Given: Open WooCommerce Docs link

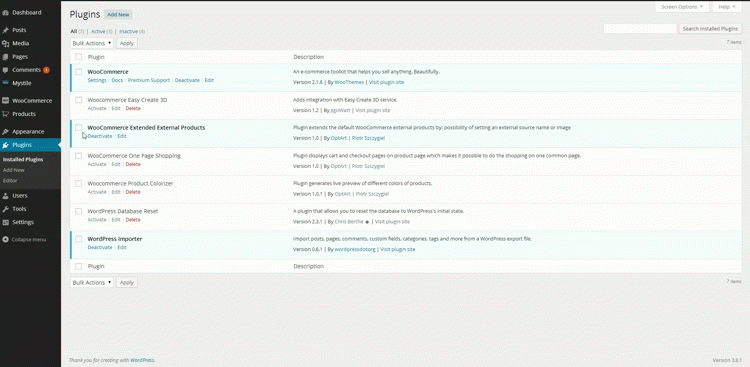Looking at the screenshot, I should (117, 80).
